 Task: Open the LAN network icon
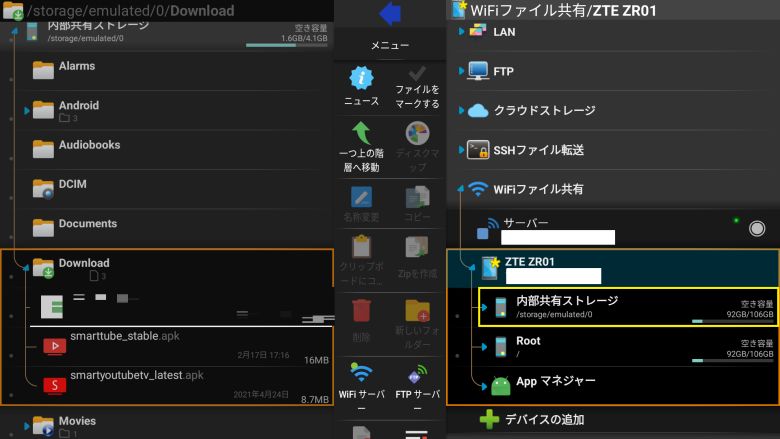pos(478,31)
